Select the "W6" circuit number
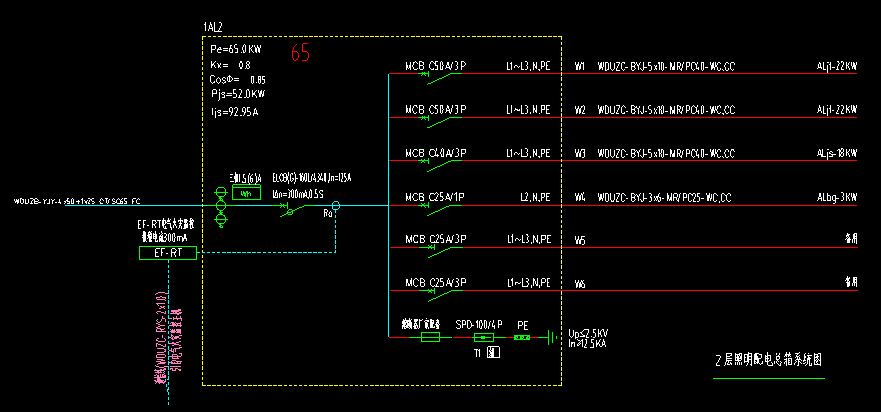The height and width of the screenshot is (412, 881). [579, 284]
